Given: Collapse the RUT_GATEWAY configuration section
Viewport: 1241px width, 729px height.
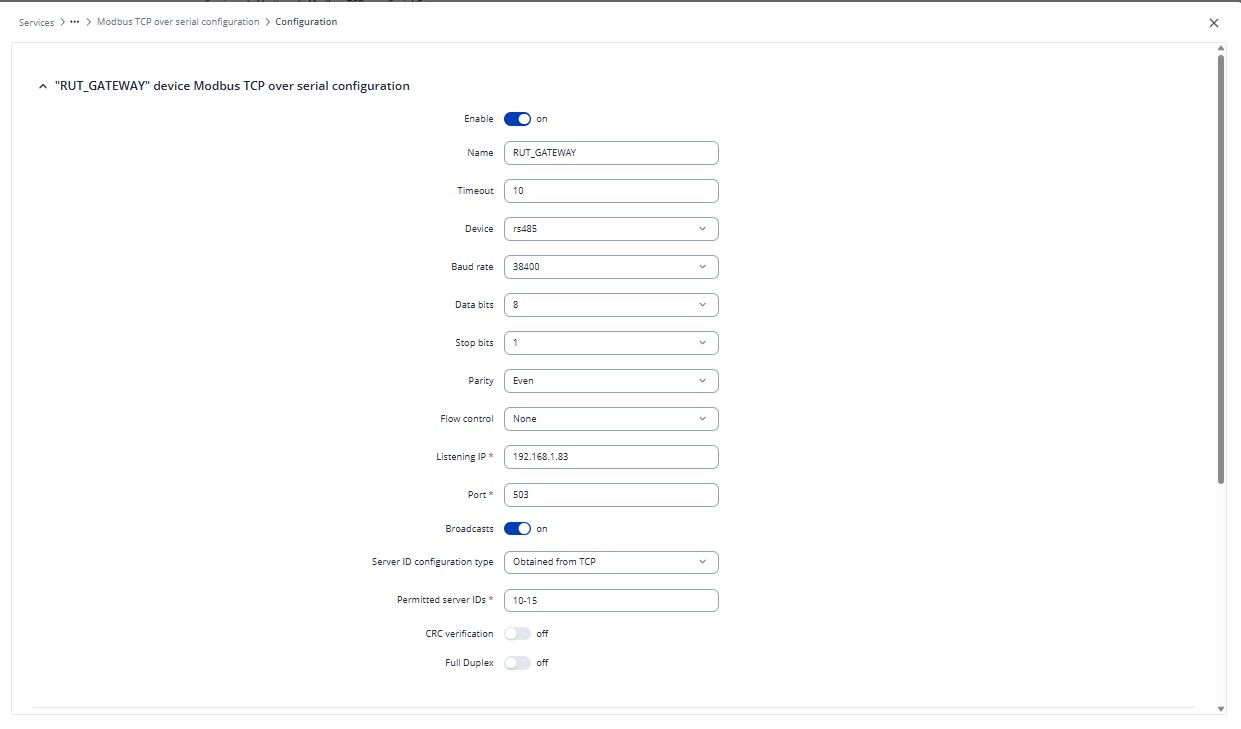Looking at the screenshot, I should (42, 87).
